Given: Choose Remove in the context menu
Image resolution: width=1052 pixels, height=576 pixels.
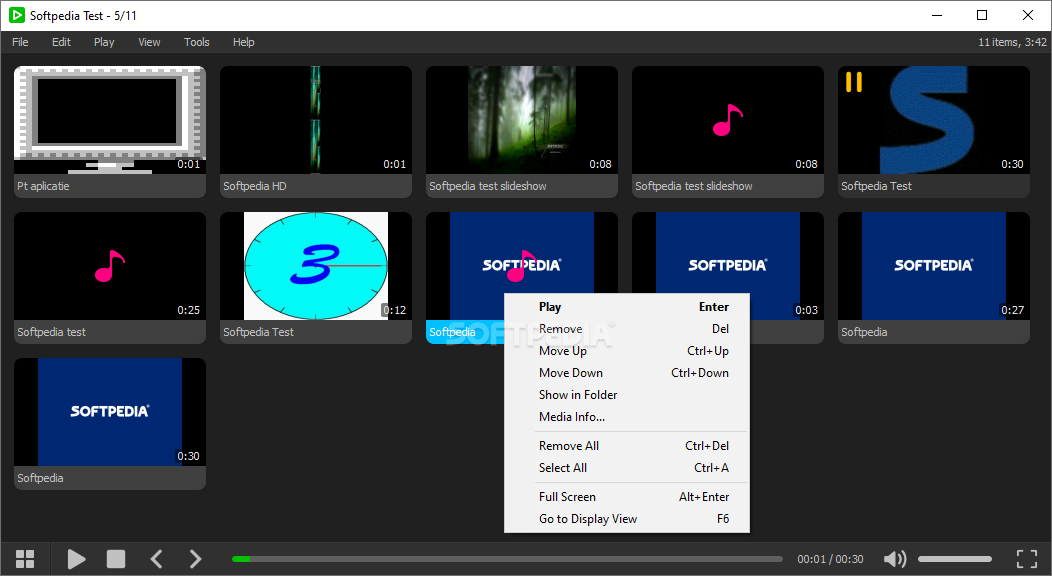Looking at the screenshot, I should tap(627, 329).
